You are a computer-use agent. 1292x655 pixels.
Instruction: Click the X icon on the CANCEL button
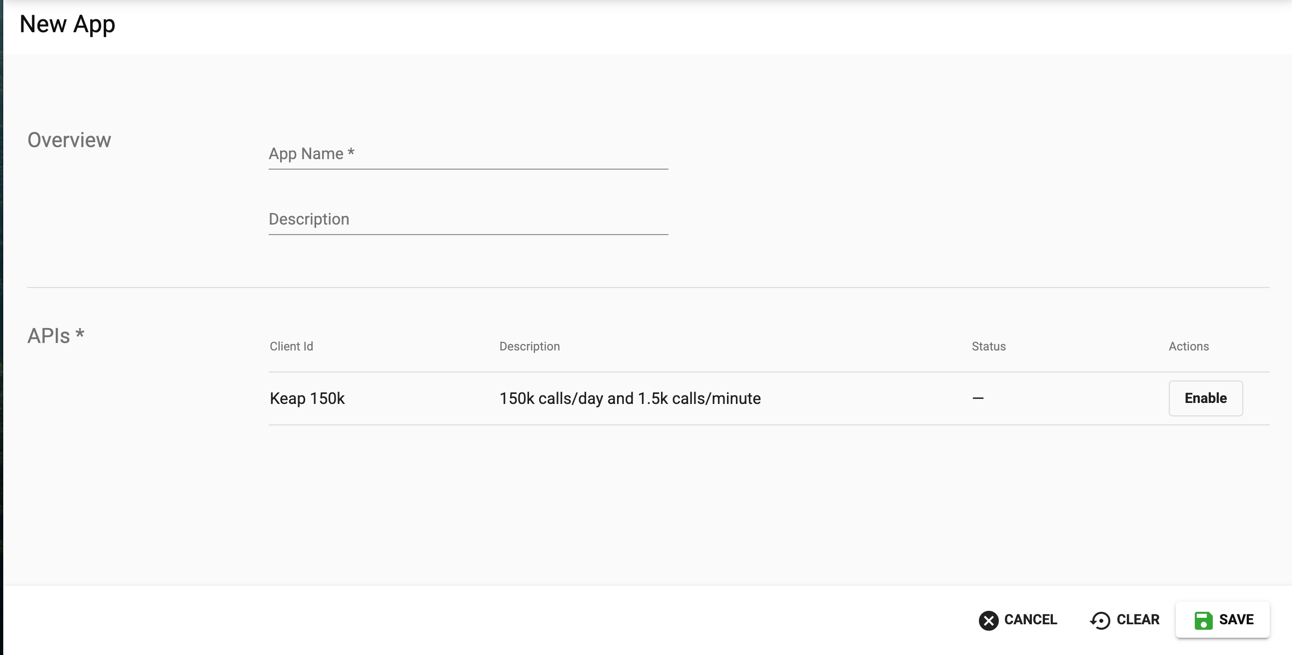(x=988, y=620)
